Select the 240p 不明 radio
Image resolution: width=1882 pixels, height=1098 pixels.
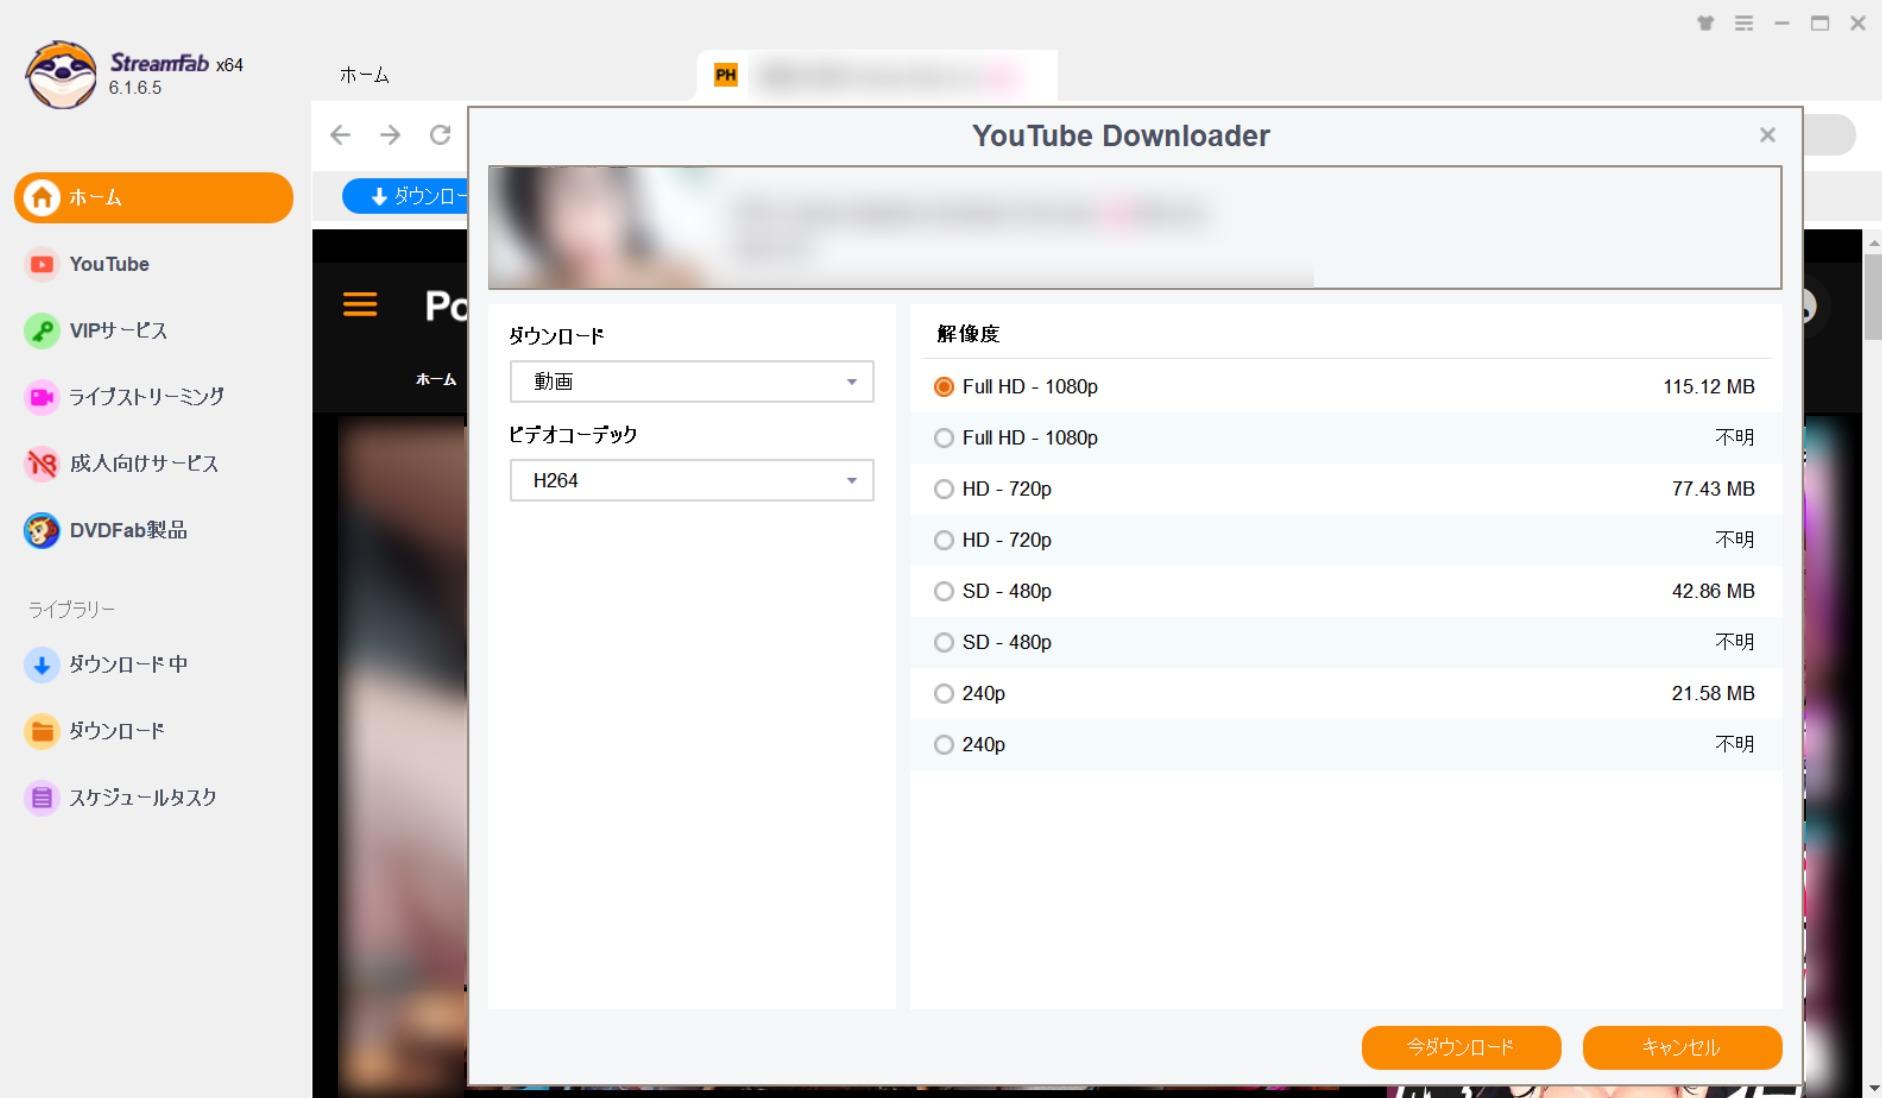[x=943, y=745]
